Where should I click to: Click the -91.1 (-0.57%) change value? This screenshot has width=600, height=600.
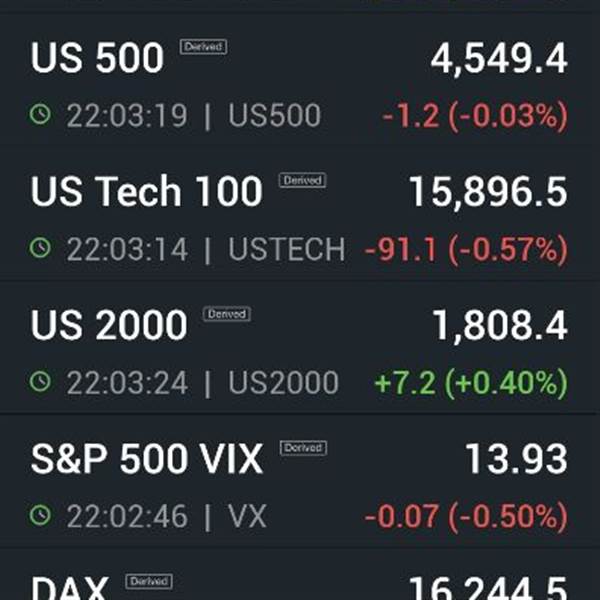click(x=466, y=250)
